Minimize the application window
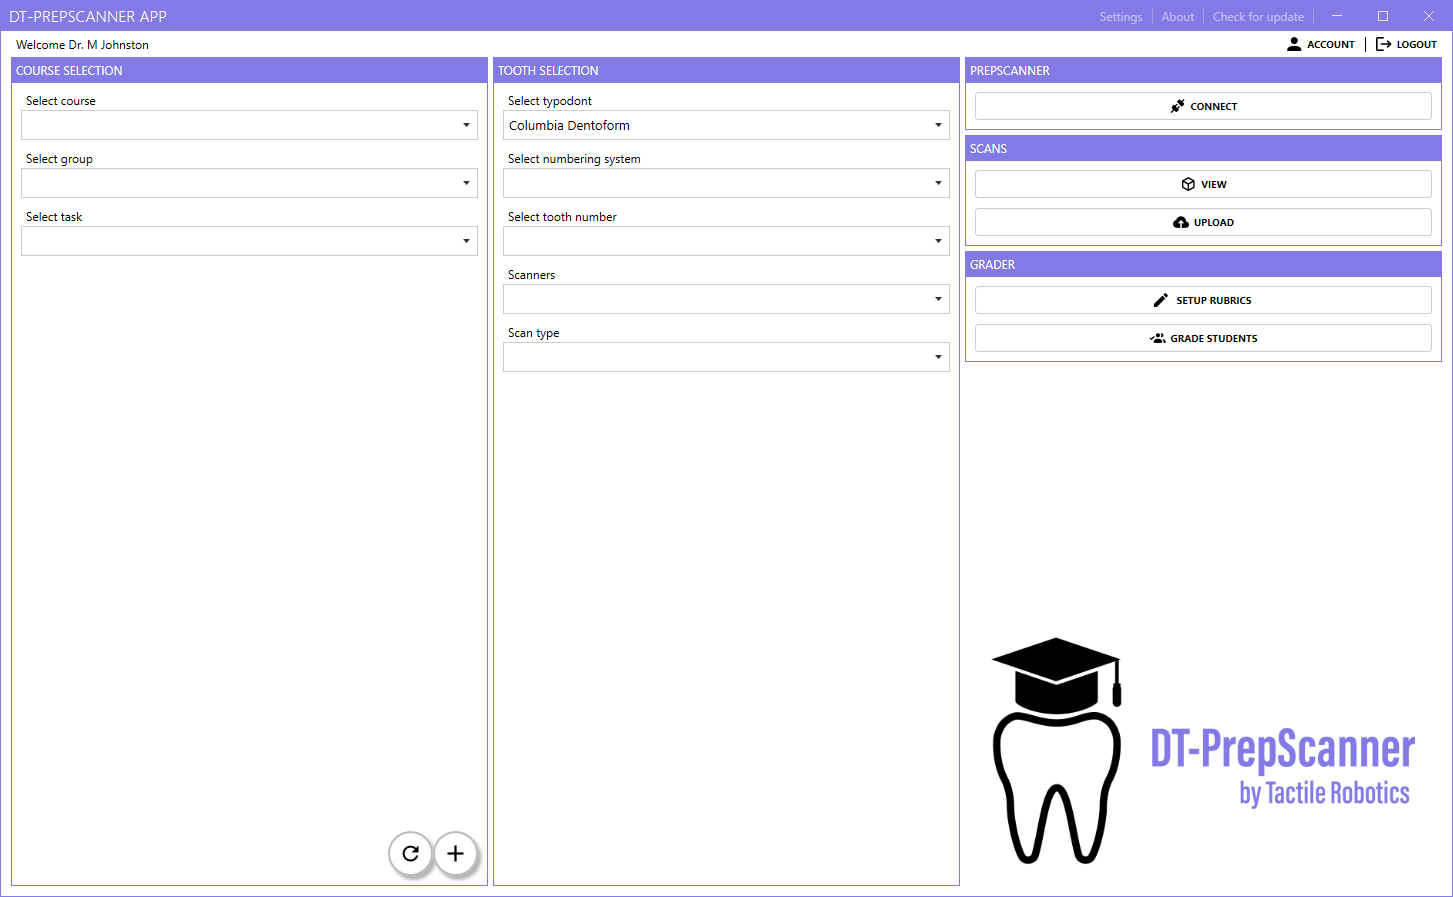This screenshot has height=897, width=1453. tap(1337, 16)
